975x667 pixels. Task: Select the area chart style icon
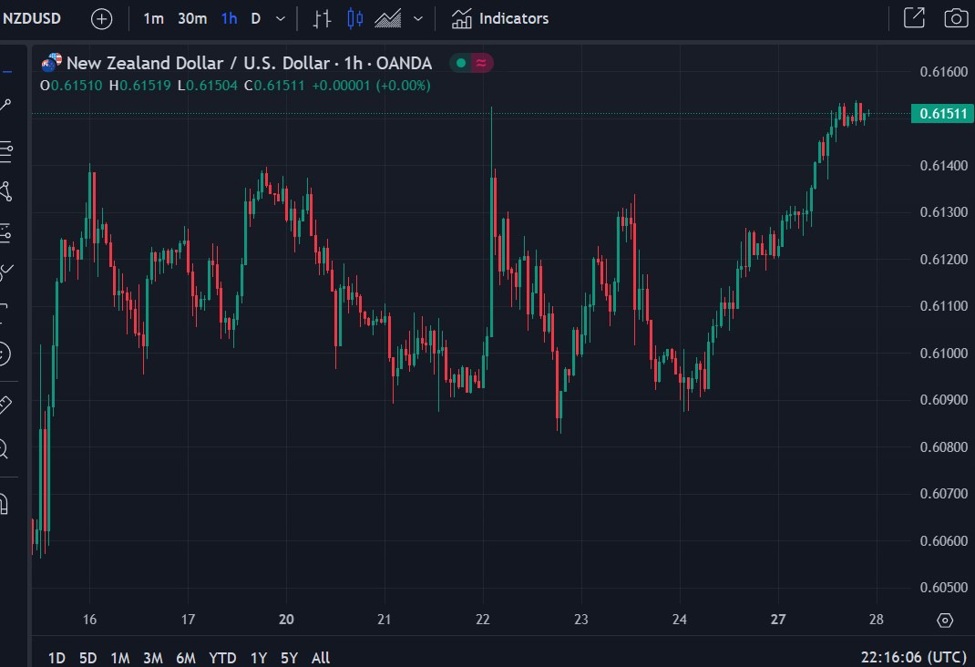coord(388,19)
